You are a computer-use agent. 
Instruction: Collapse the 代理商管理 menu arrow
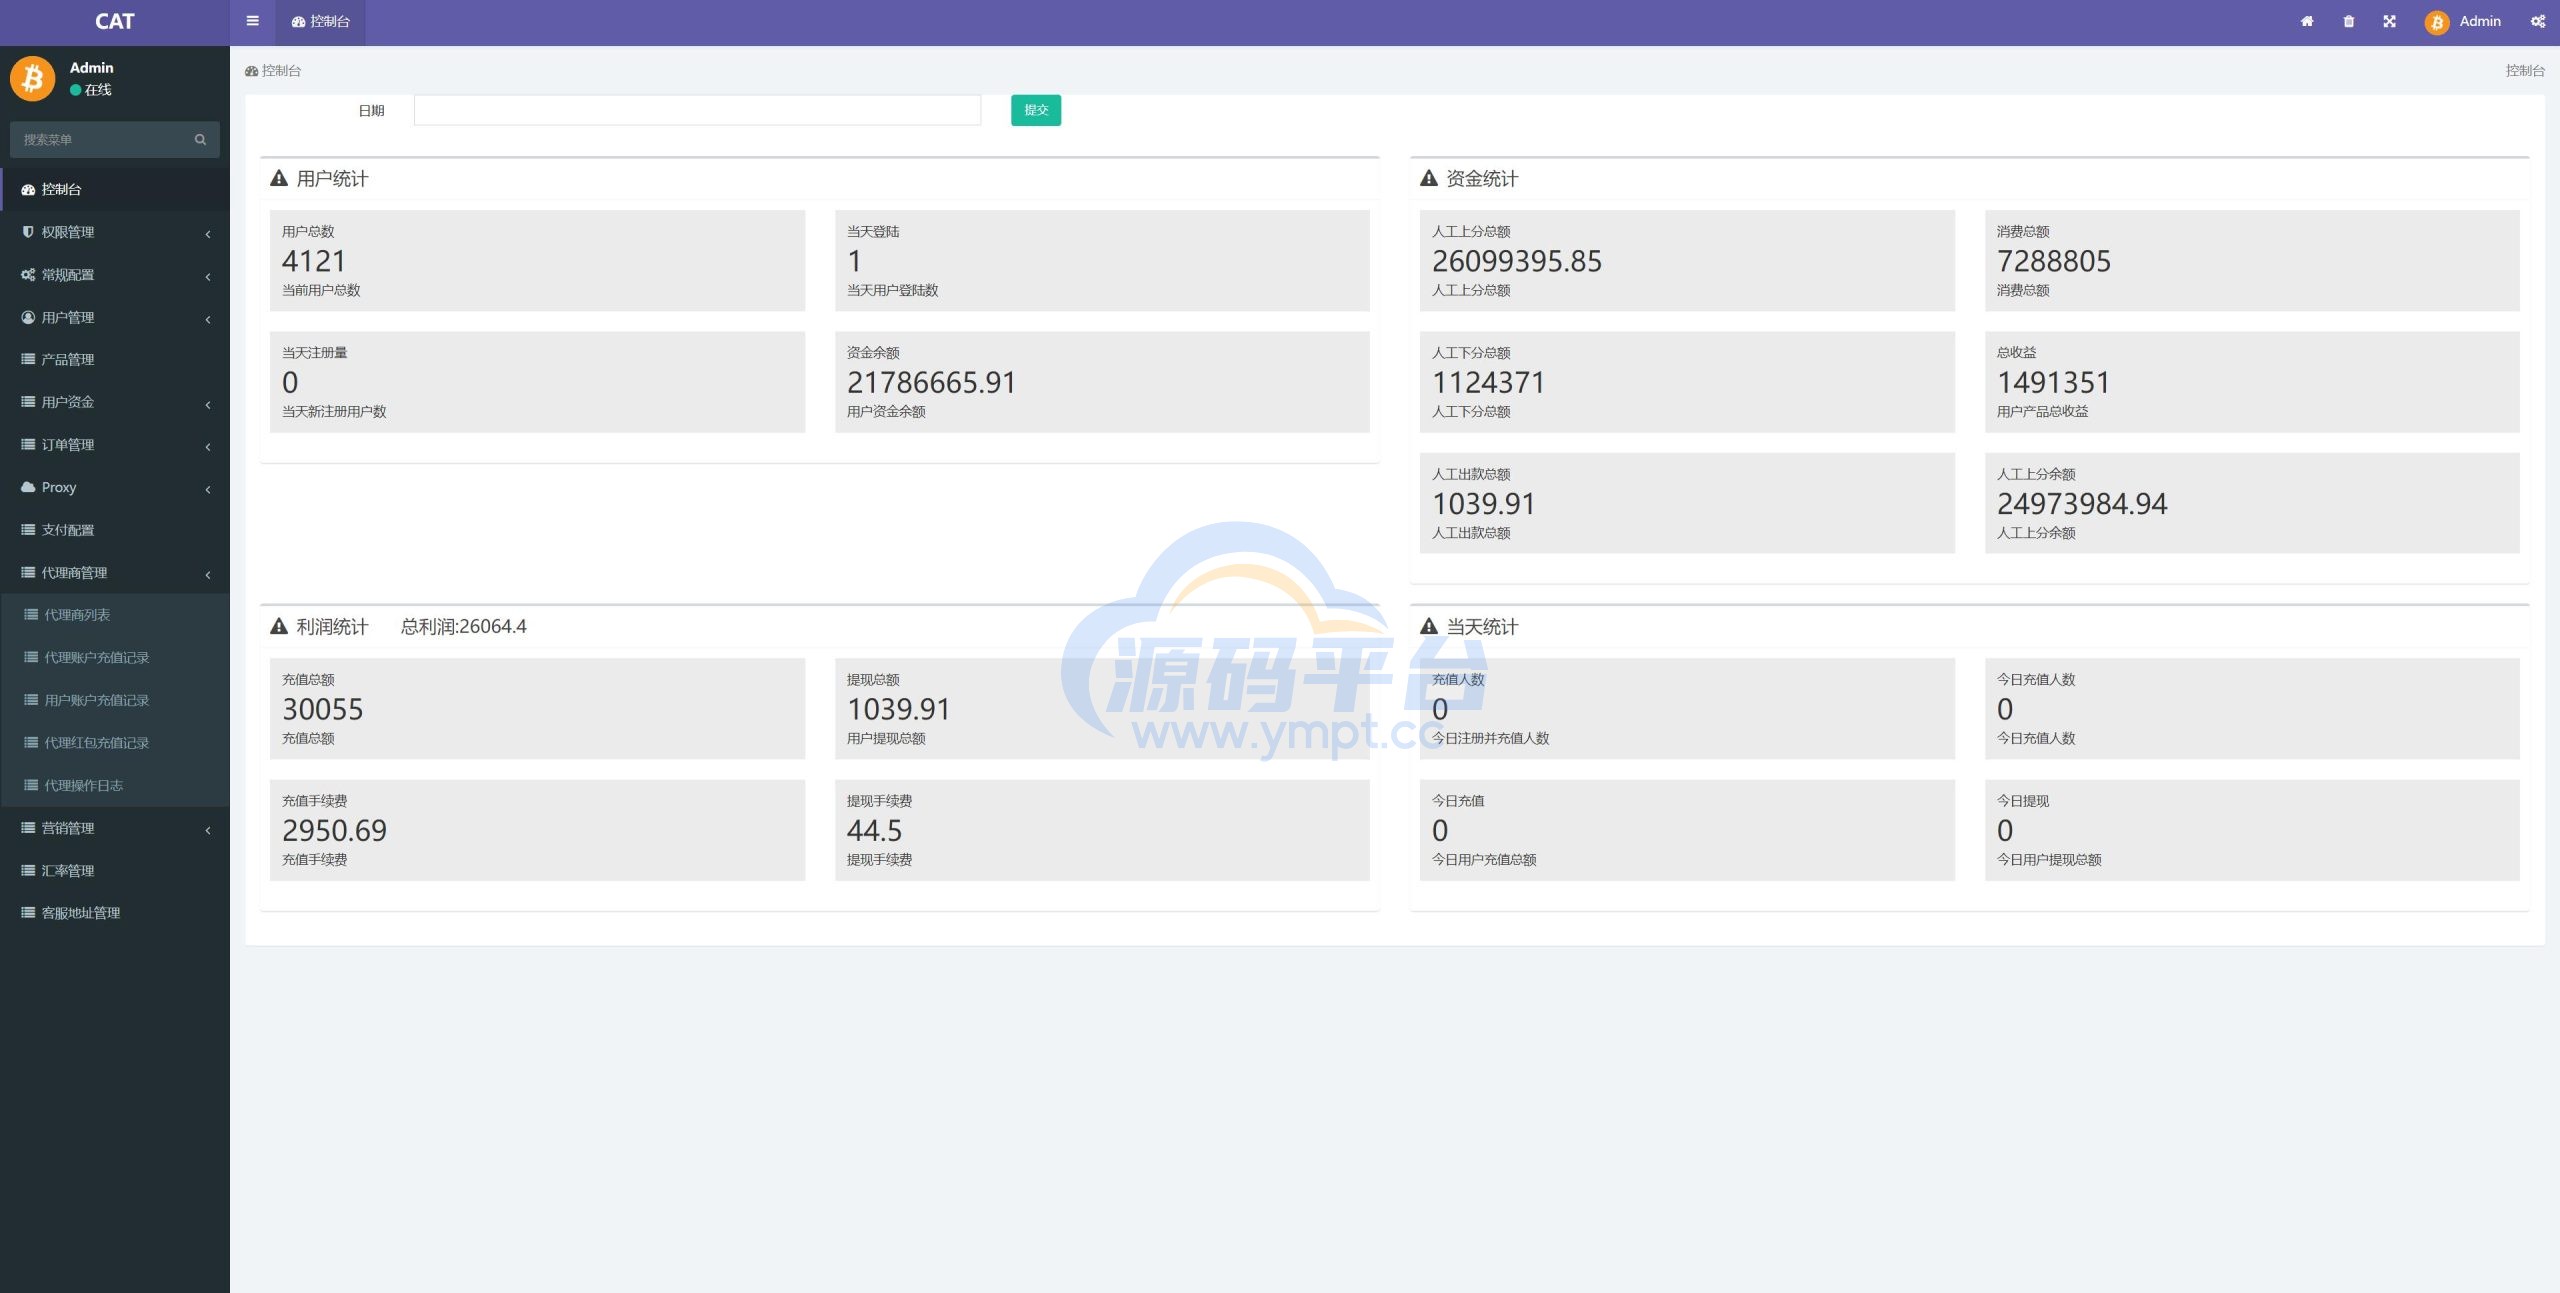coord(208,575)
